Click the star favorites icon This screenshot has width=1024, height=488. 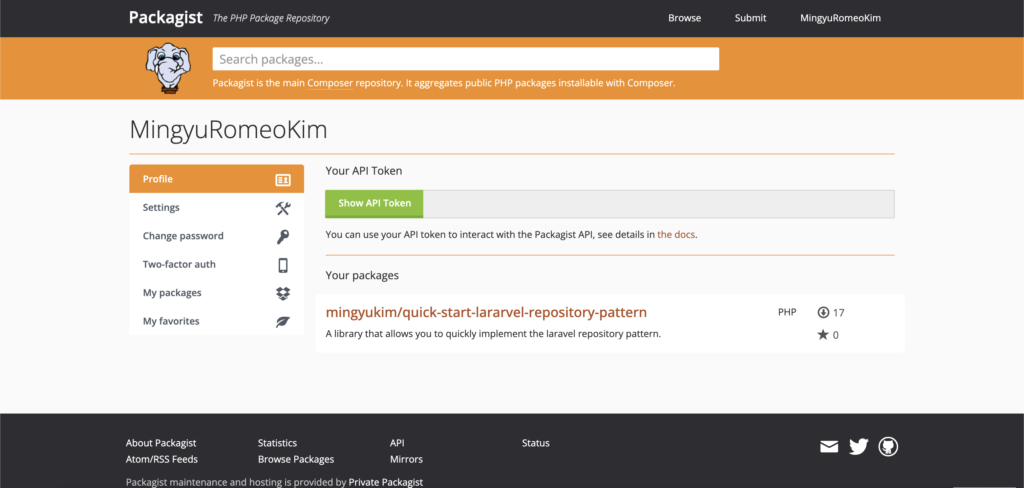point(823,334)
